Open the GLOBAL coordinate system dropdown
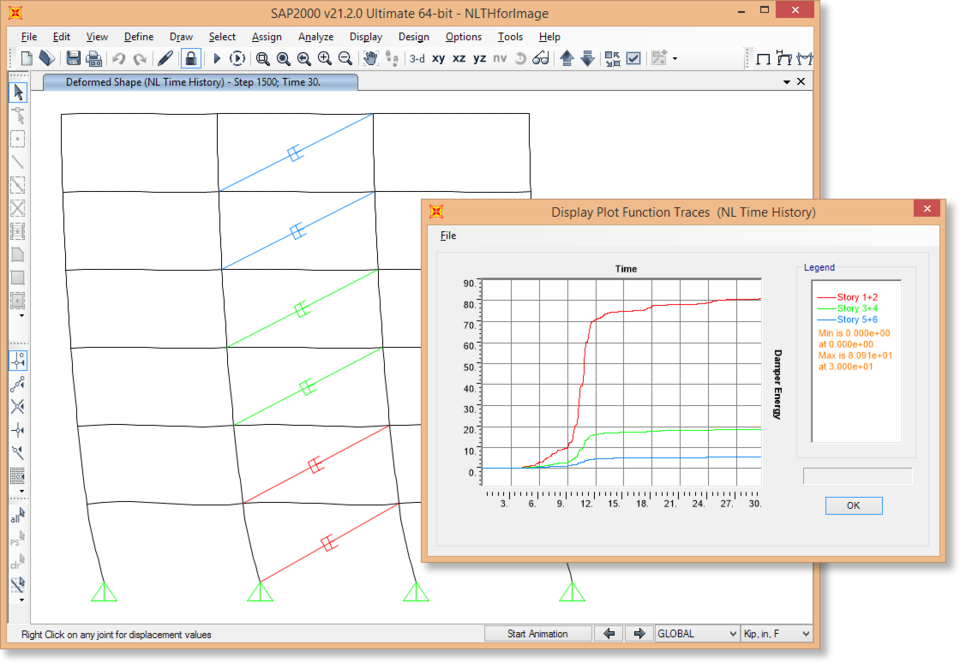Screen dimensions: 960x663 click(697, 634)
